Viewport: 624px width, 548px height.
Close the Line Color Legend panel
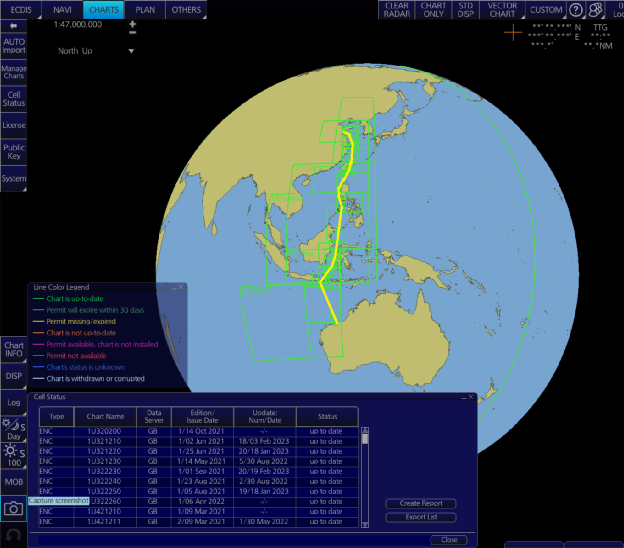(181, 287)
